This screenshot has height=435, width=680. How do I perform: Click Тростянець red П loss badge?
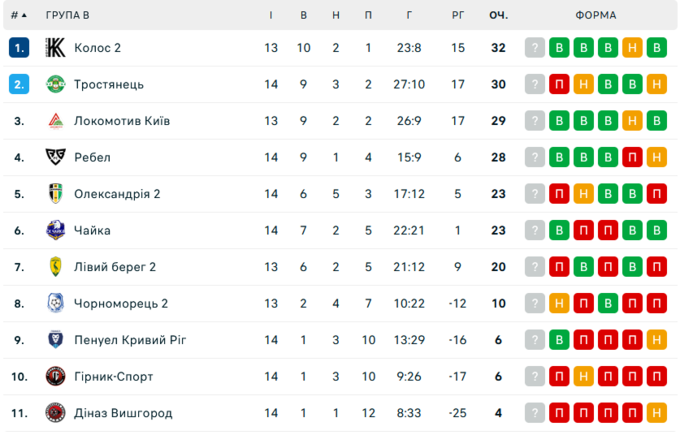tap(559, 85)
